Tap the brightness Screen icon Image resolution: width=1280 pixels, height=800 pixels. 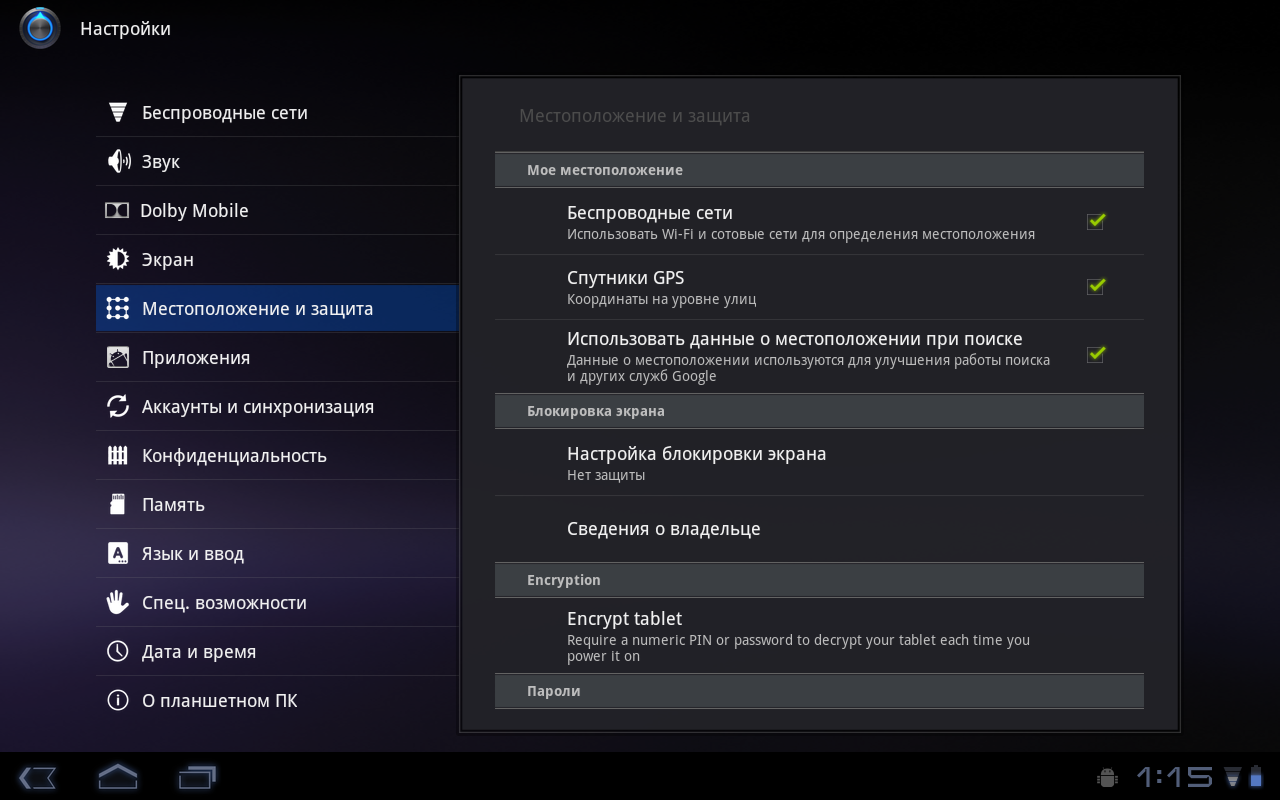click(118, 259)
